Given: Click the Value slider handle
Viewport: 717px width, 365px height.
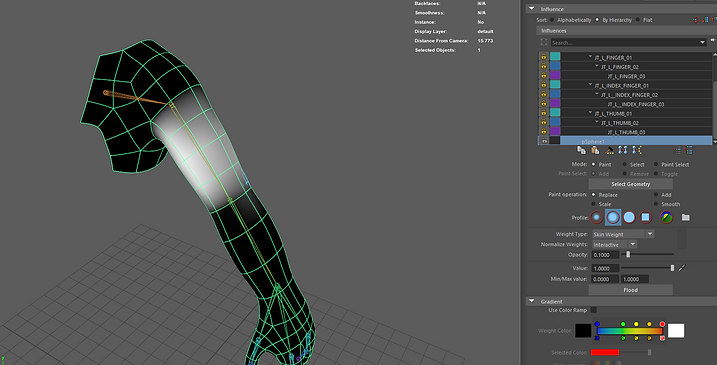Looking at the screenshot, I should [x=672, y=268].
